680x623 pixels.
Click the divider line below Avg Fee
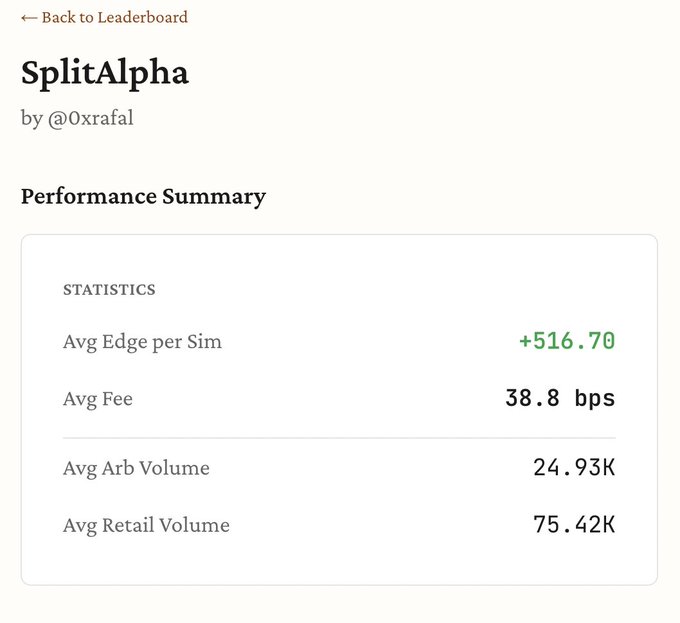pyautogui.click(x=339, y=438)
